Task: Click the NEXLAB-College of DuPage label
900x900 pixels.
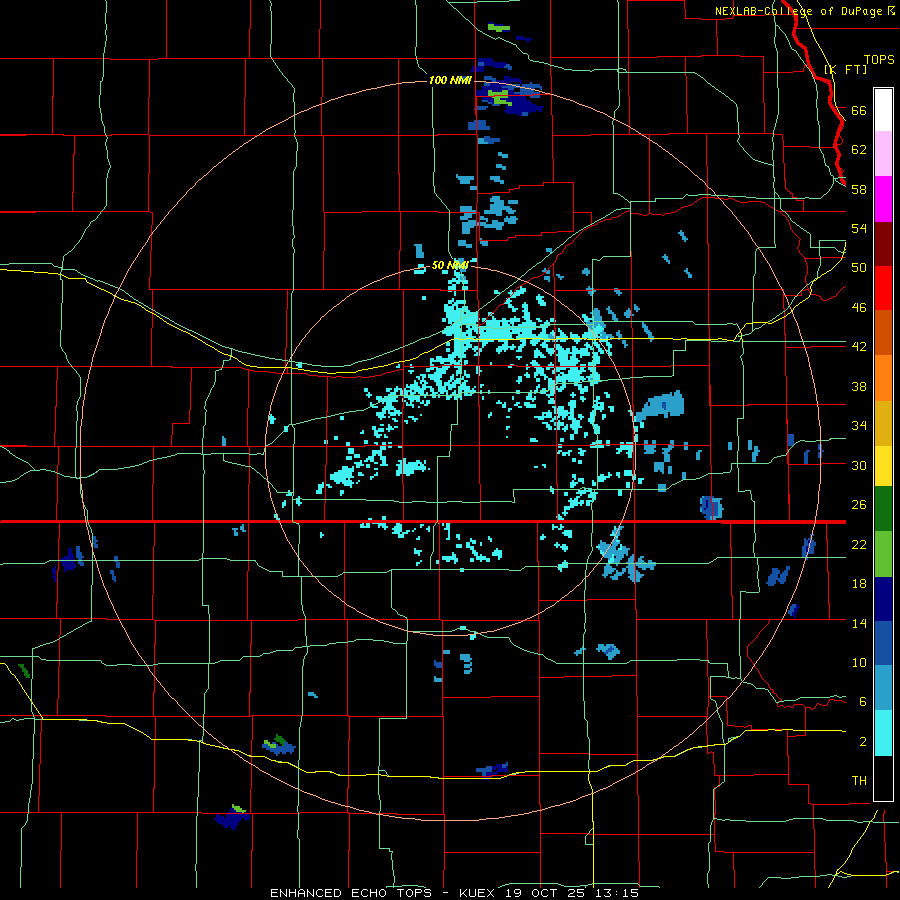Action: coord(800,11)
